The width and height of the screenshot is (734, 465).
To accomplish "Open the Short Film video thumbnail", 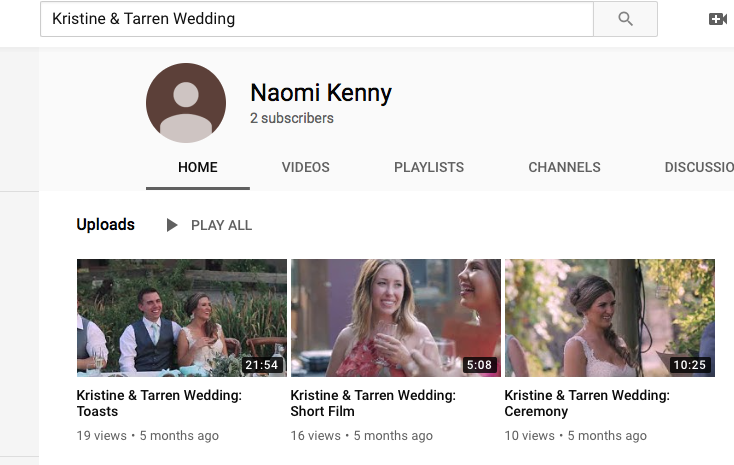I will pyautogui.click(x=396, y=317).
